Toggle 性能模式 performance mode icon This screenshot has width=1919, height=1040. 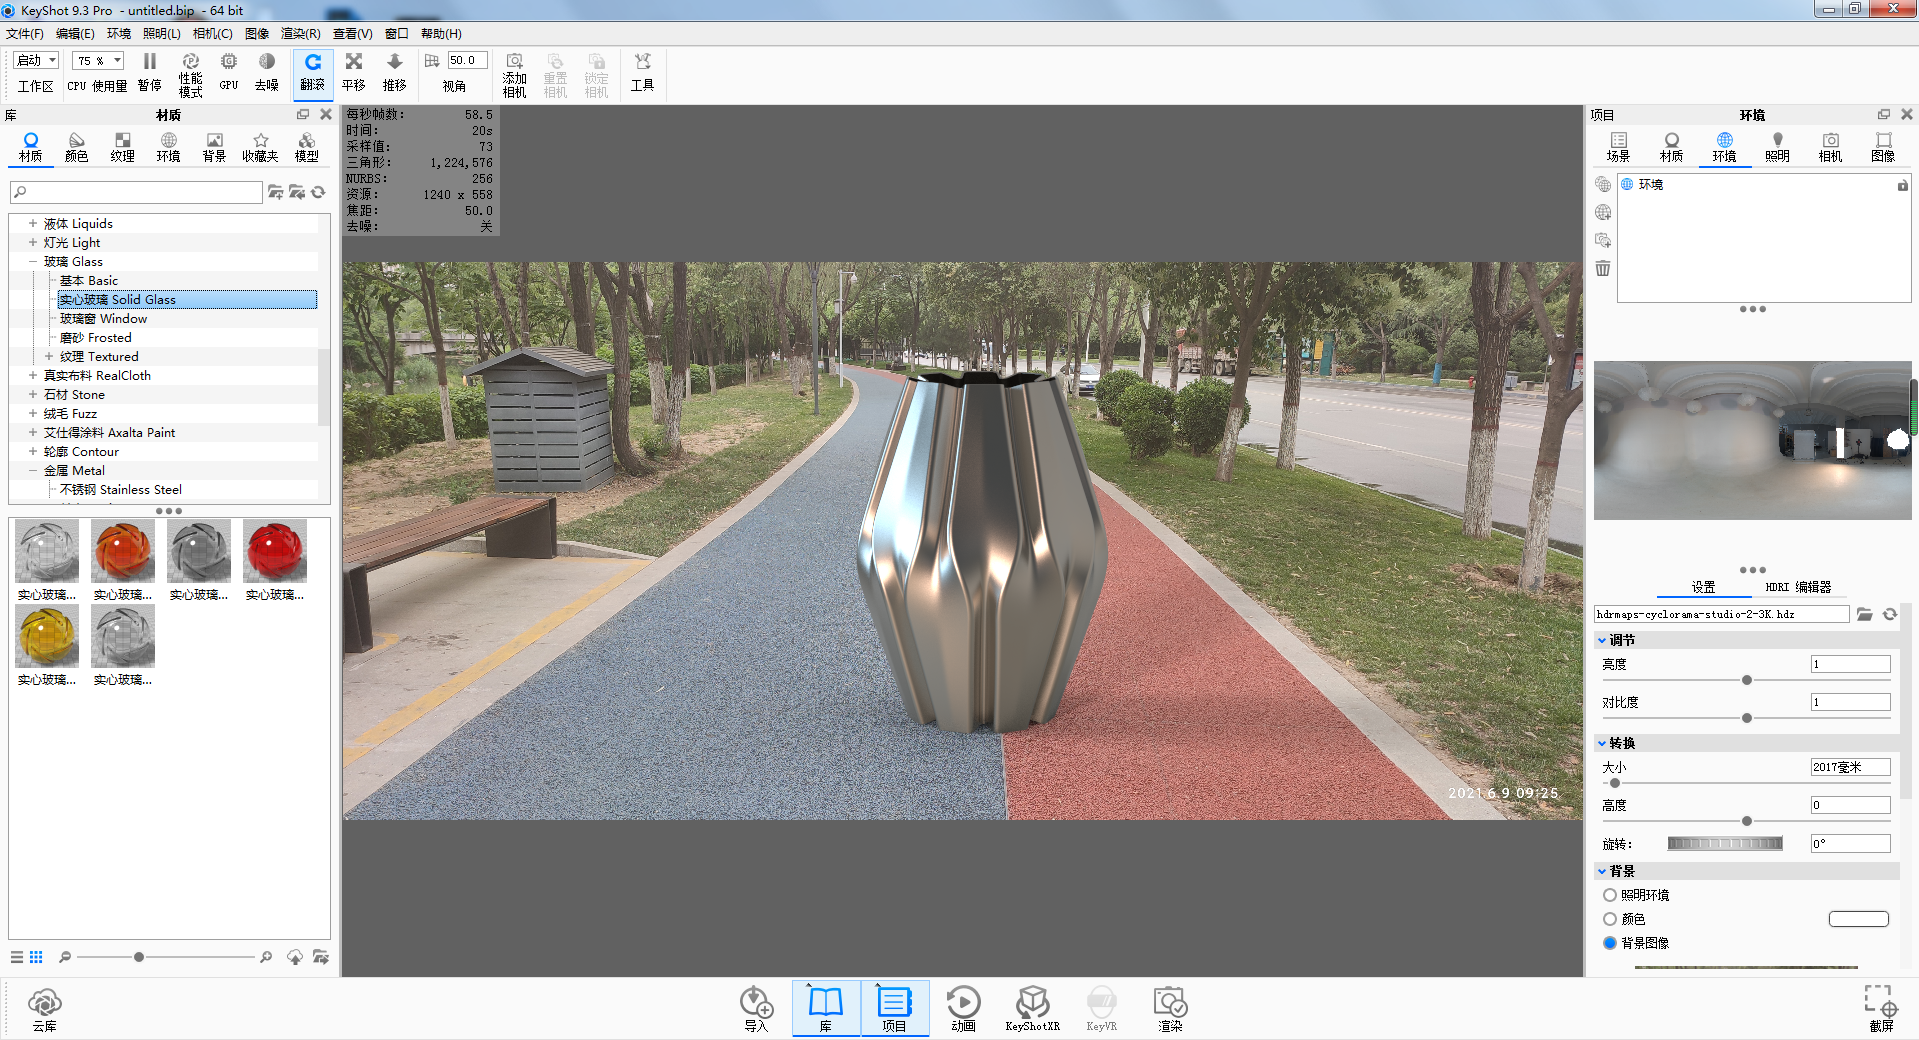[x=190, y=75]
